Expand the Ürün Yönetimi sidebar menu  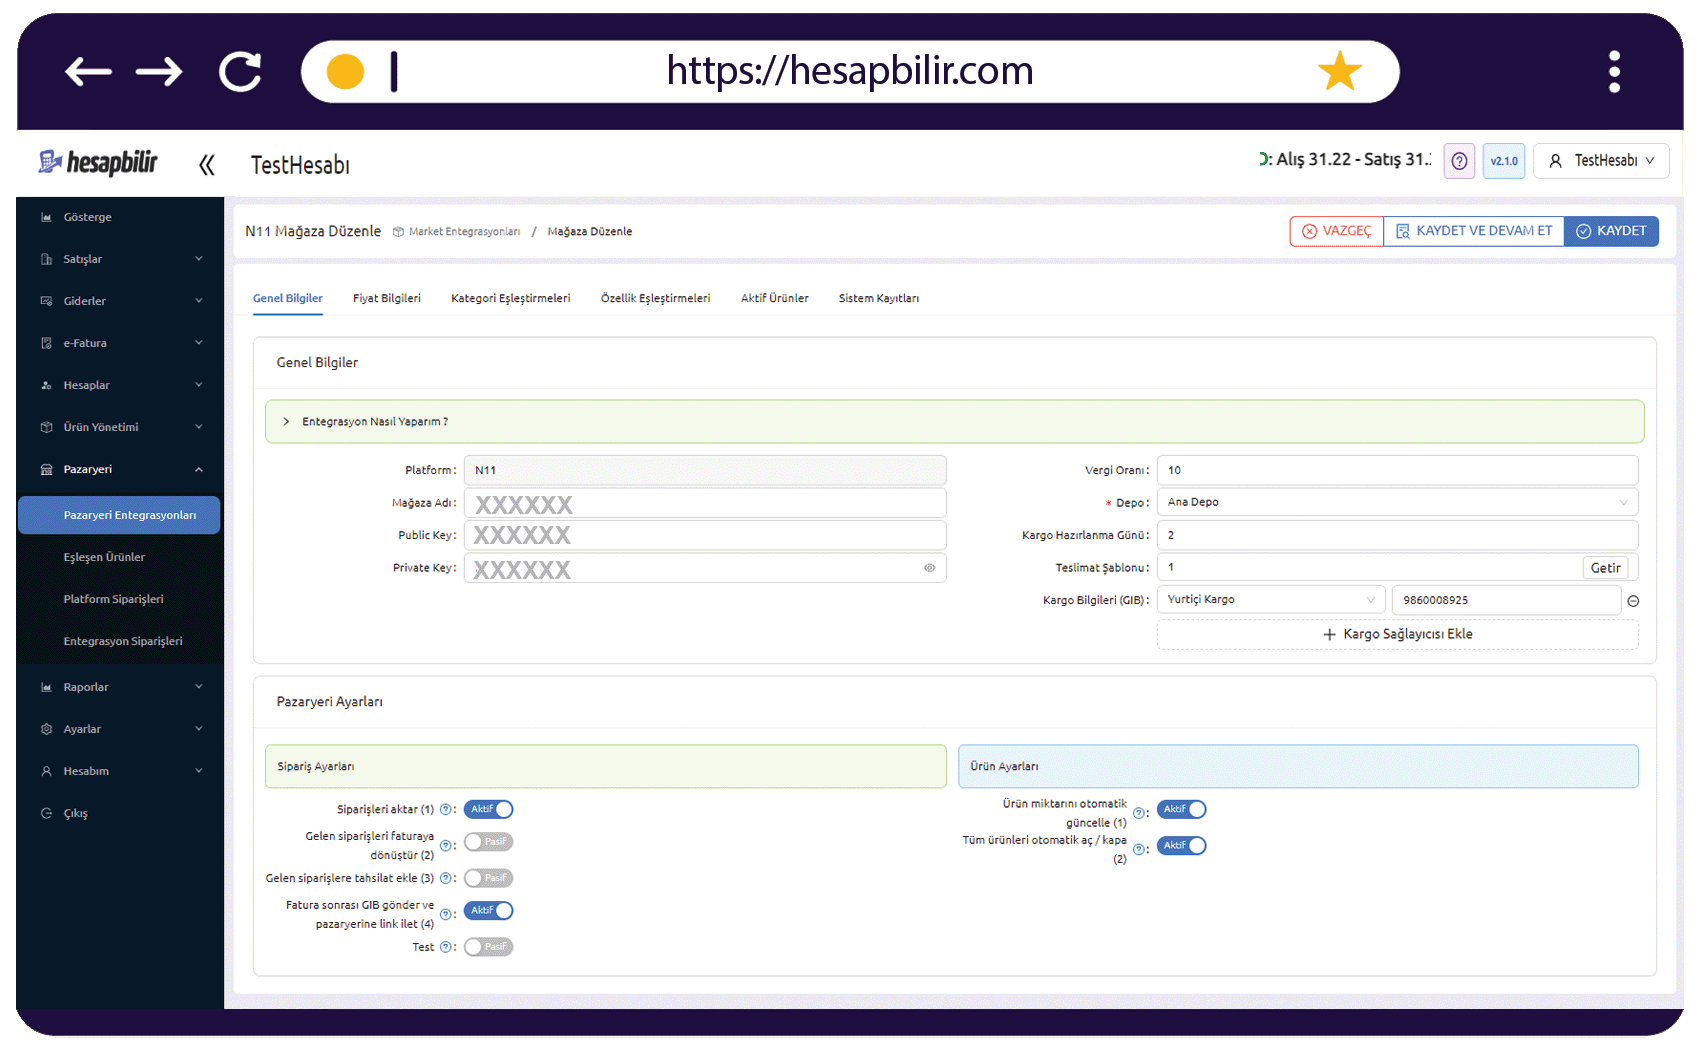pyautogui.click(x=120, y=427)
